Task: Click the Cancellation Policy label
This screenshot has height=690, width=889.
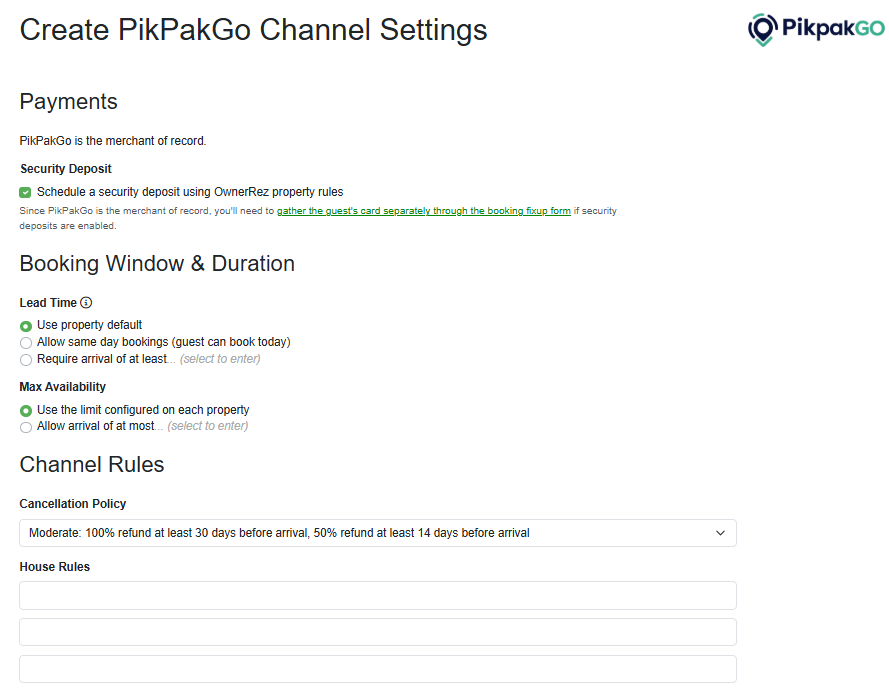Action: (x=73, y=503)
